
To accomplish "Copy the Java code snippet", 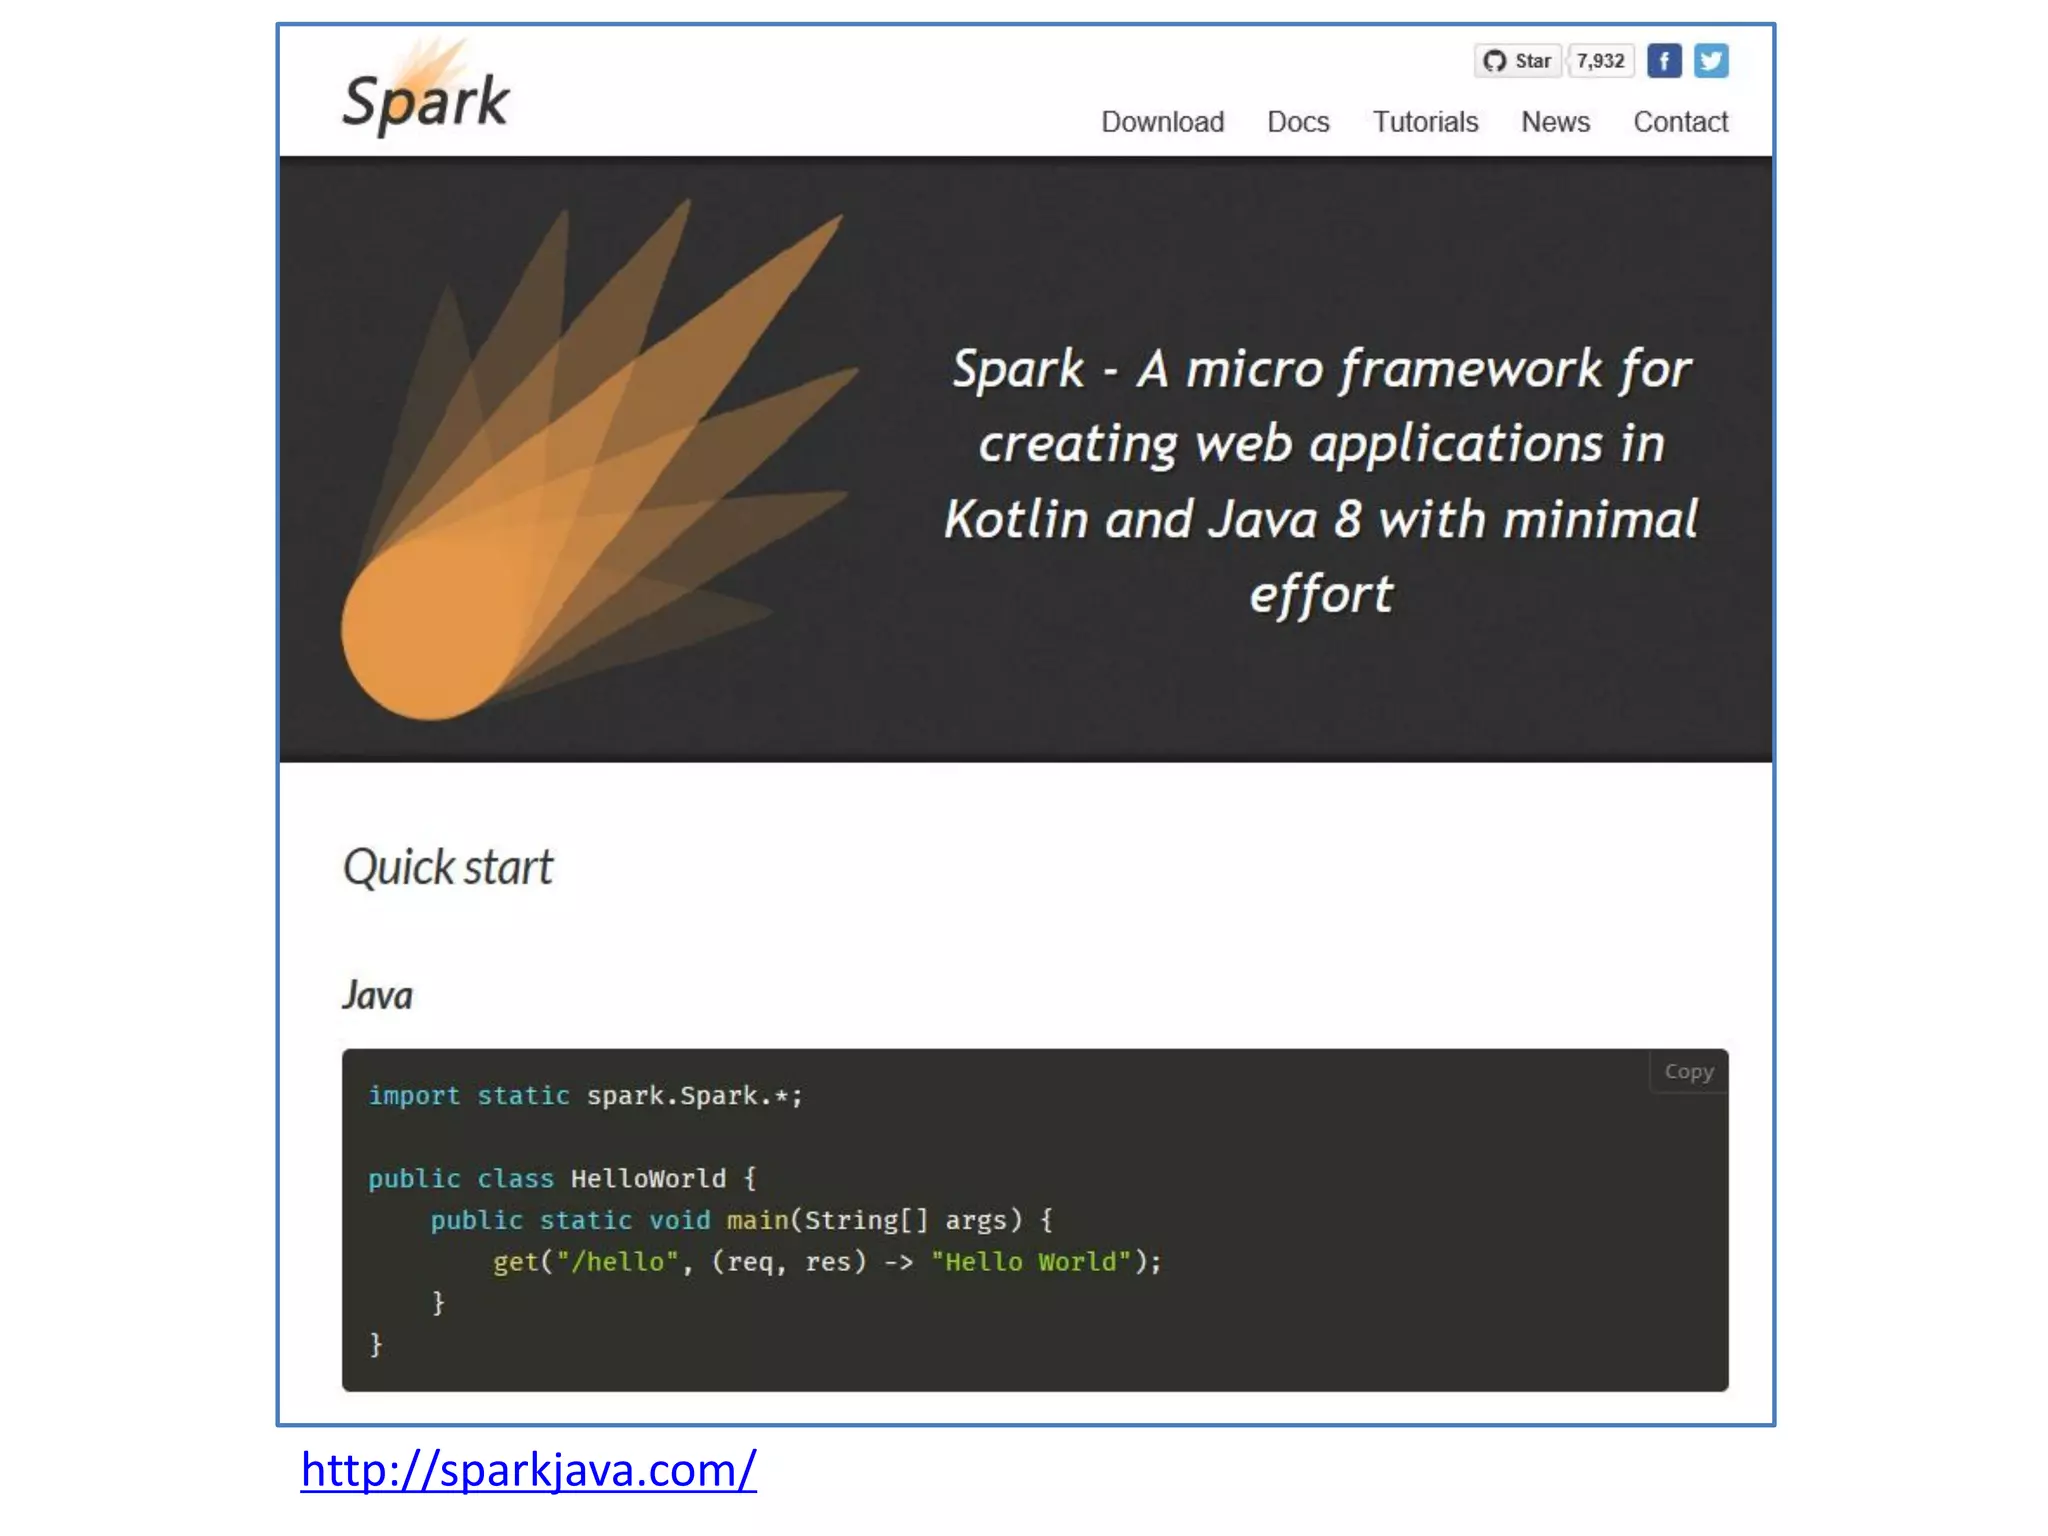I will pyautogui.click(x=1689, y=1072).
